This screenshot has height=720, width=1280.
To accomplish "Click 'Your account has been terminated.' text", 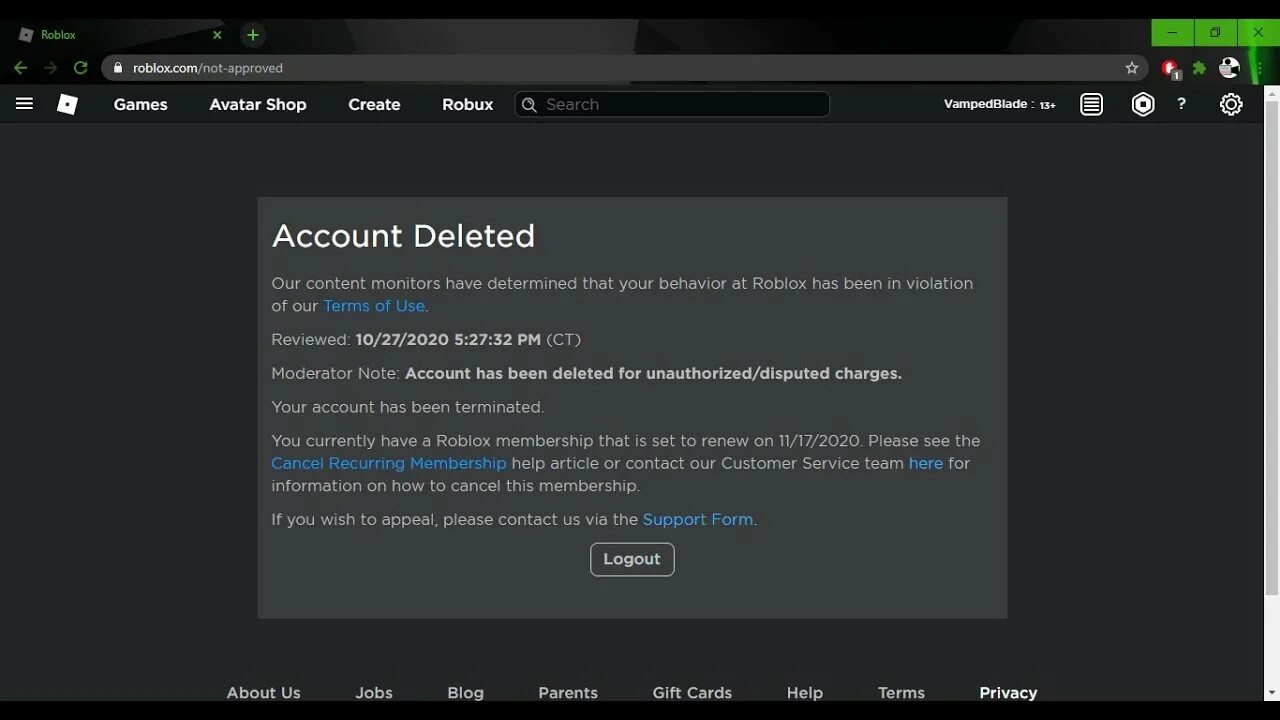I will (408, 407).
